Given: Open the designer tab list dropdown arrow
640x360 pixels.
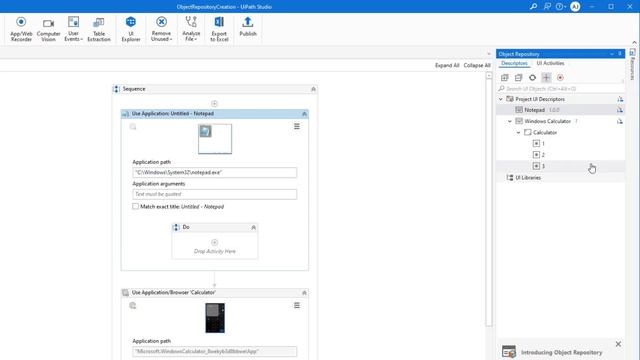Looking at the screenshot, I should point(489,54).
